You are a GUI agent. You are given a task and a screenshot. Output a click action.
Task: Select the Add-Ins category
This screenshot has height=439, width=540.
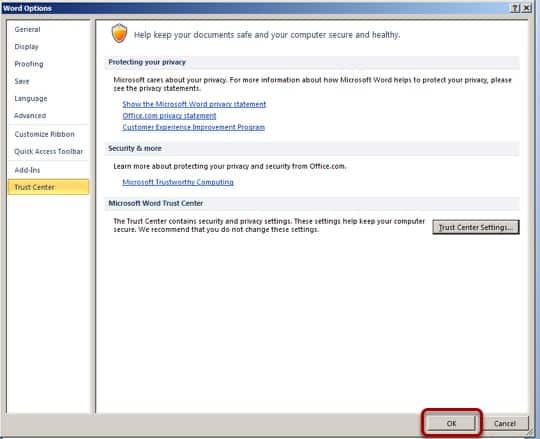tap(48, 170)
